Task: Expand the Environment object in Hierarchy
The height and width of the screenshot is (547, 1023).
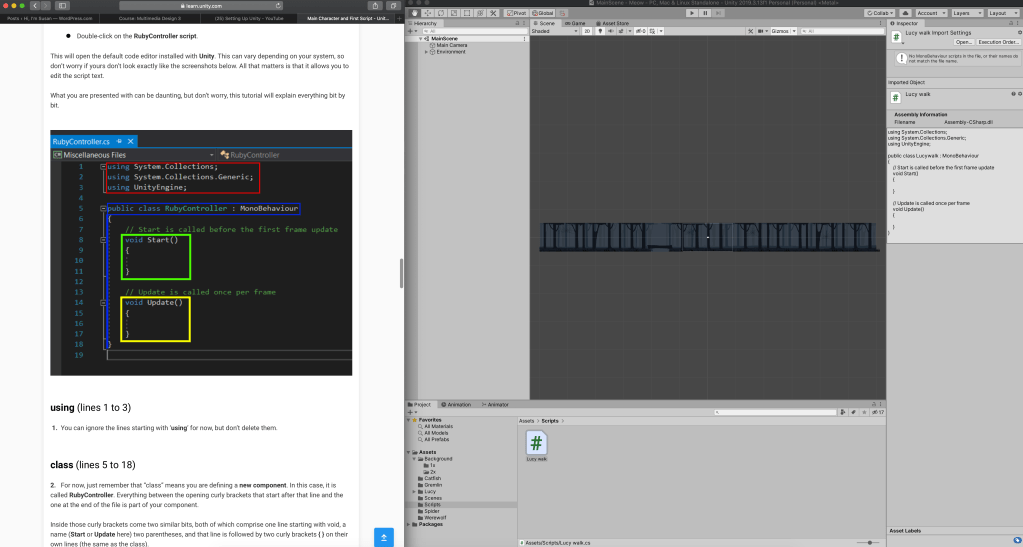Action: [x=427, y=51]
